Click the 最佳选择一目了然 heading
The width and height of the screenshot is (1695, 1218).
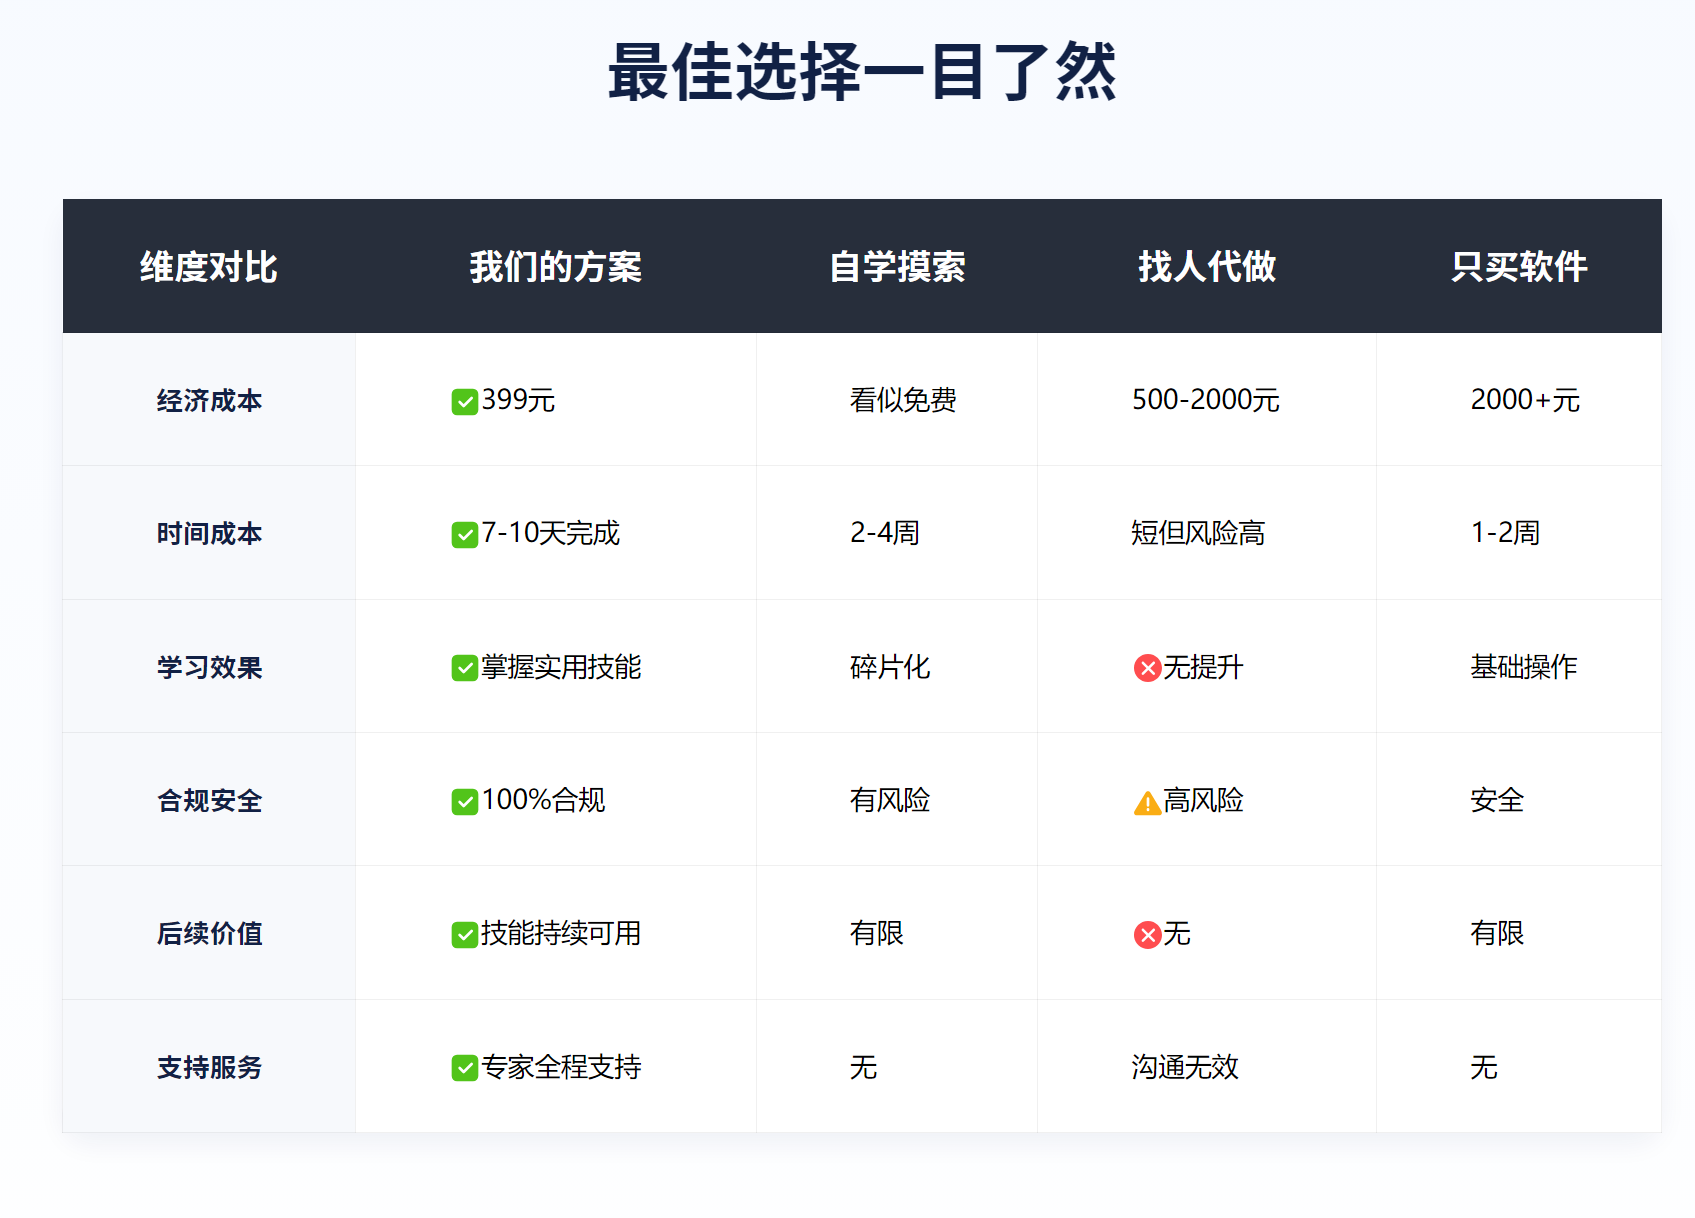pos(861,72)
